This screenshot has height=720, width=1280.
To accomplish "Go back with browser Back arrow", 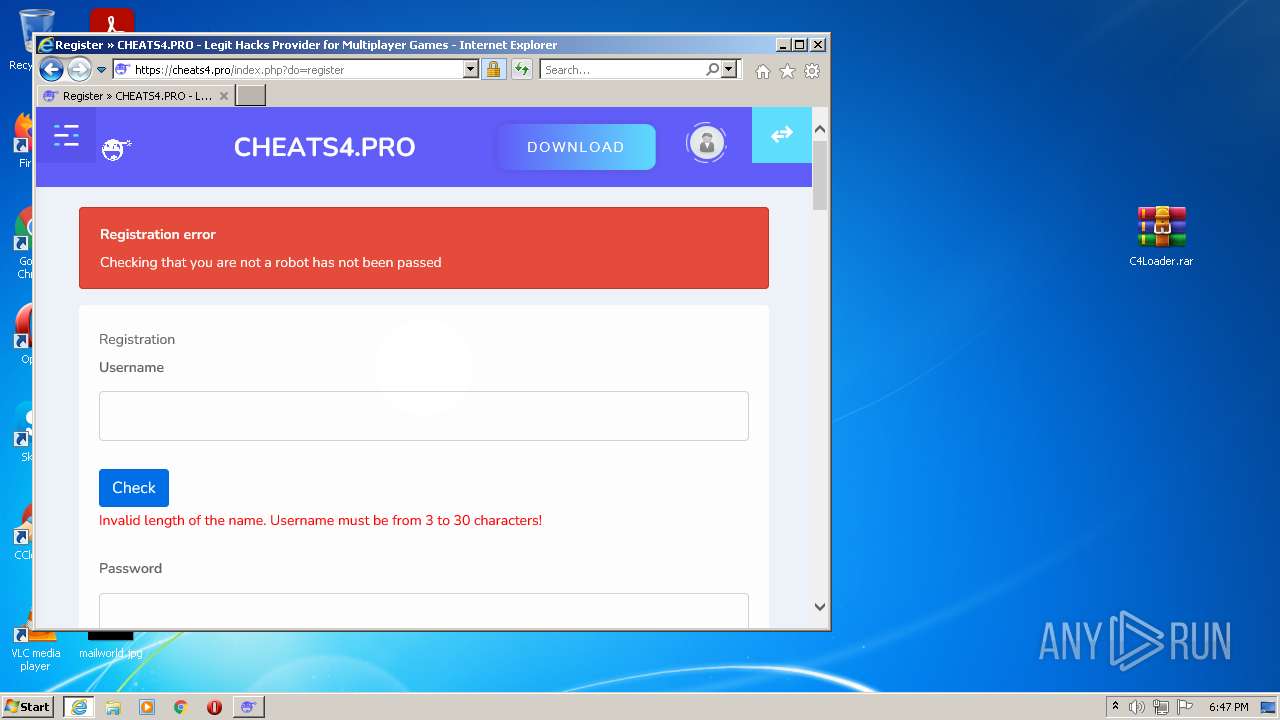I will pos(51,70).
